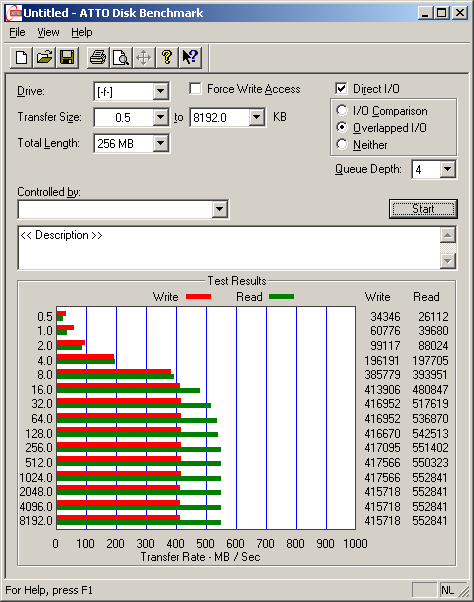Click the ATTO application icon in title bar
Viewport: 474px width, 602px height.
14,13
